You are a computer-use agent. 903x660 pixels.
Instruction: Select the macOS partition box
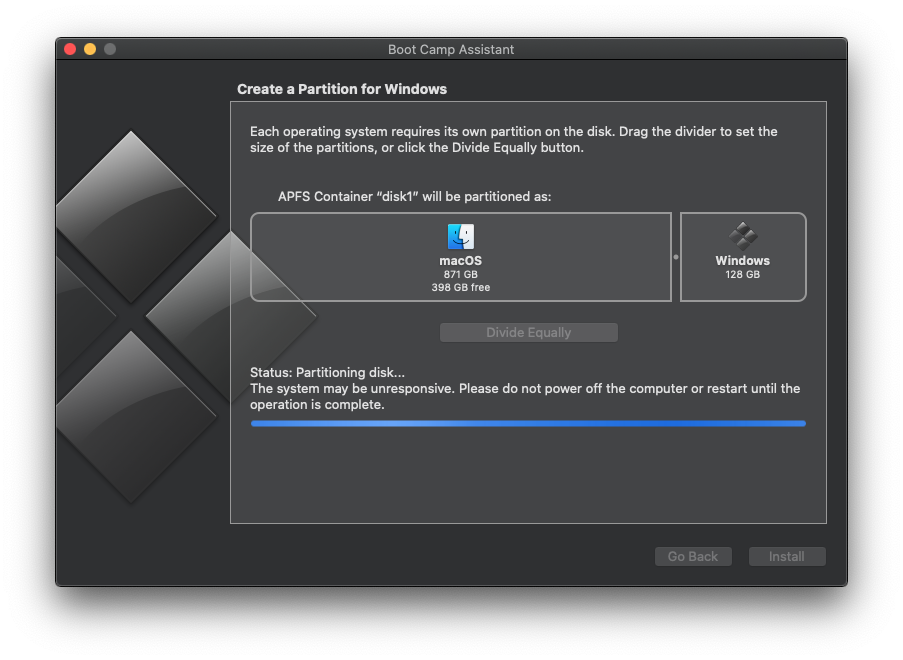(x=460, y=256)
